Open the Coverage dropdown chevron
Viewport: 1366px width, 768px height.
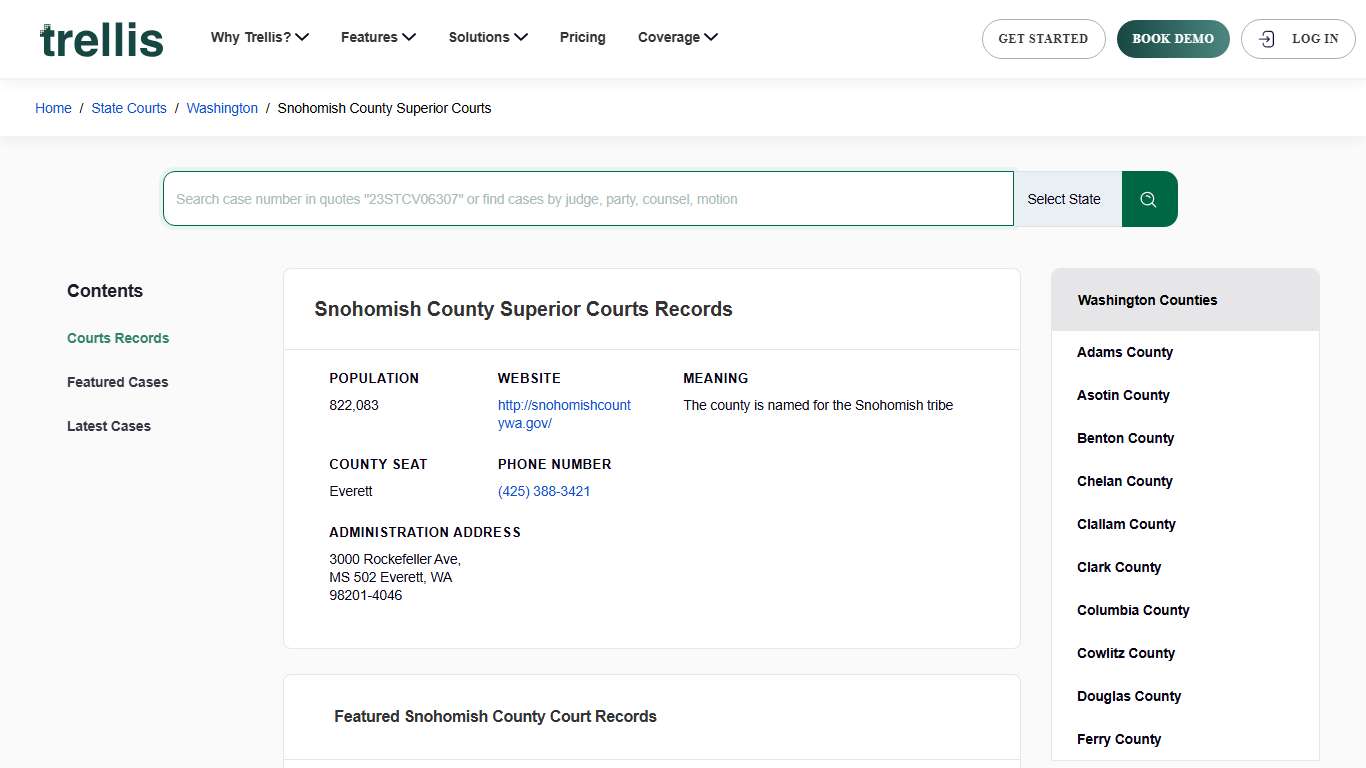(710, 36)
